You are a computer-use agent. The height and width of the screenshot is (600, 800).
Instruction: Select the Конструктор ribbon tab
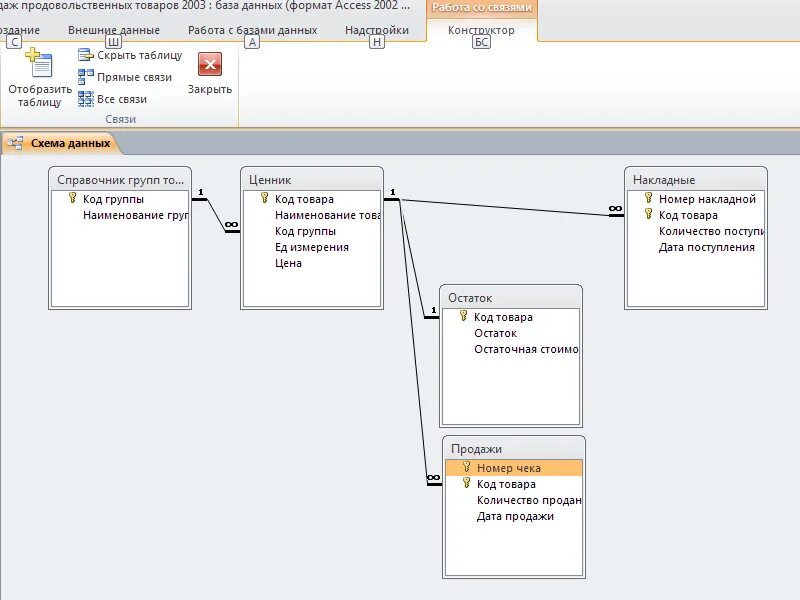coord(481,30)
